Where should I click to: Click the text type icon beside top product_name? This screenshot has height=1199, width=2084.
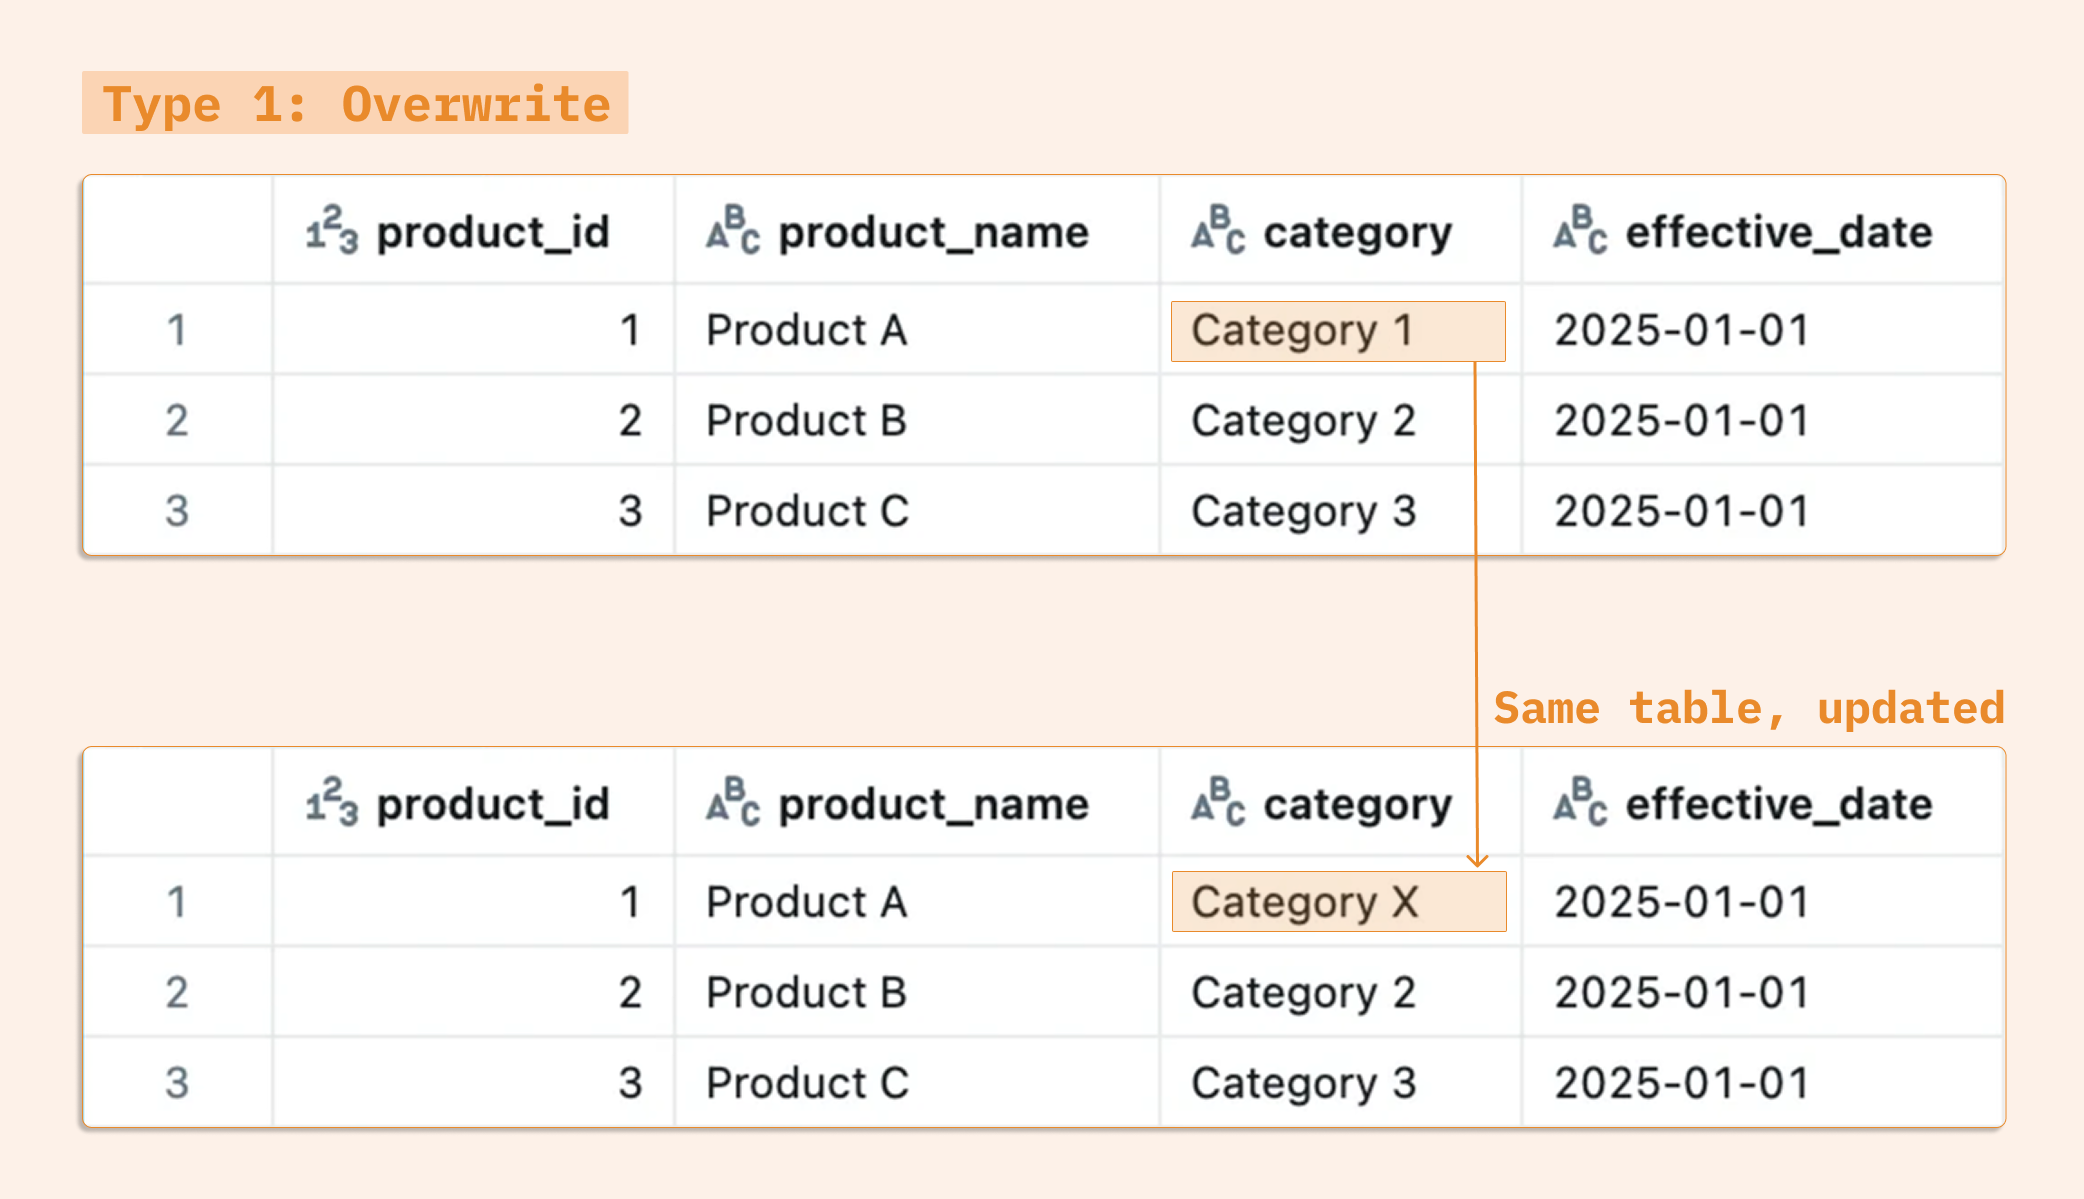point(733,231)
